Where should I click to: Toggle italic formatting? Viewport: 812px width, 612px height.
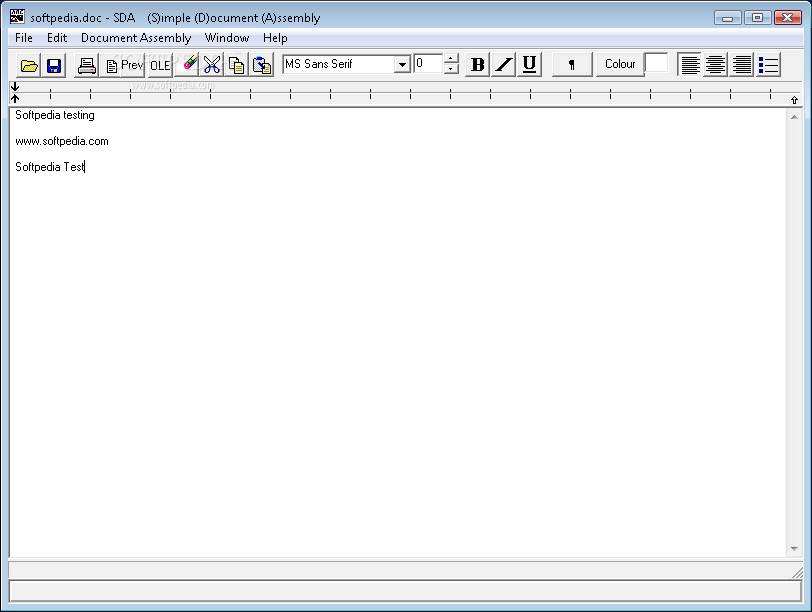point(503,65)
